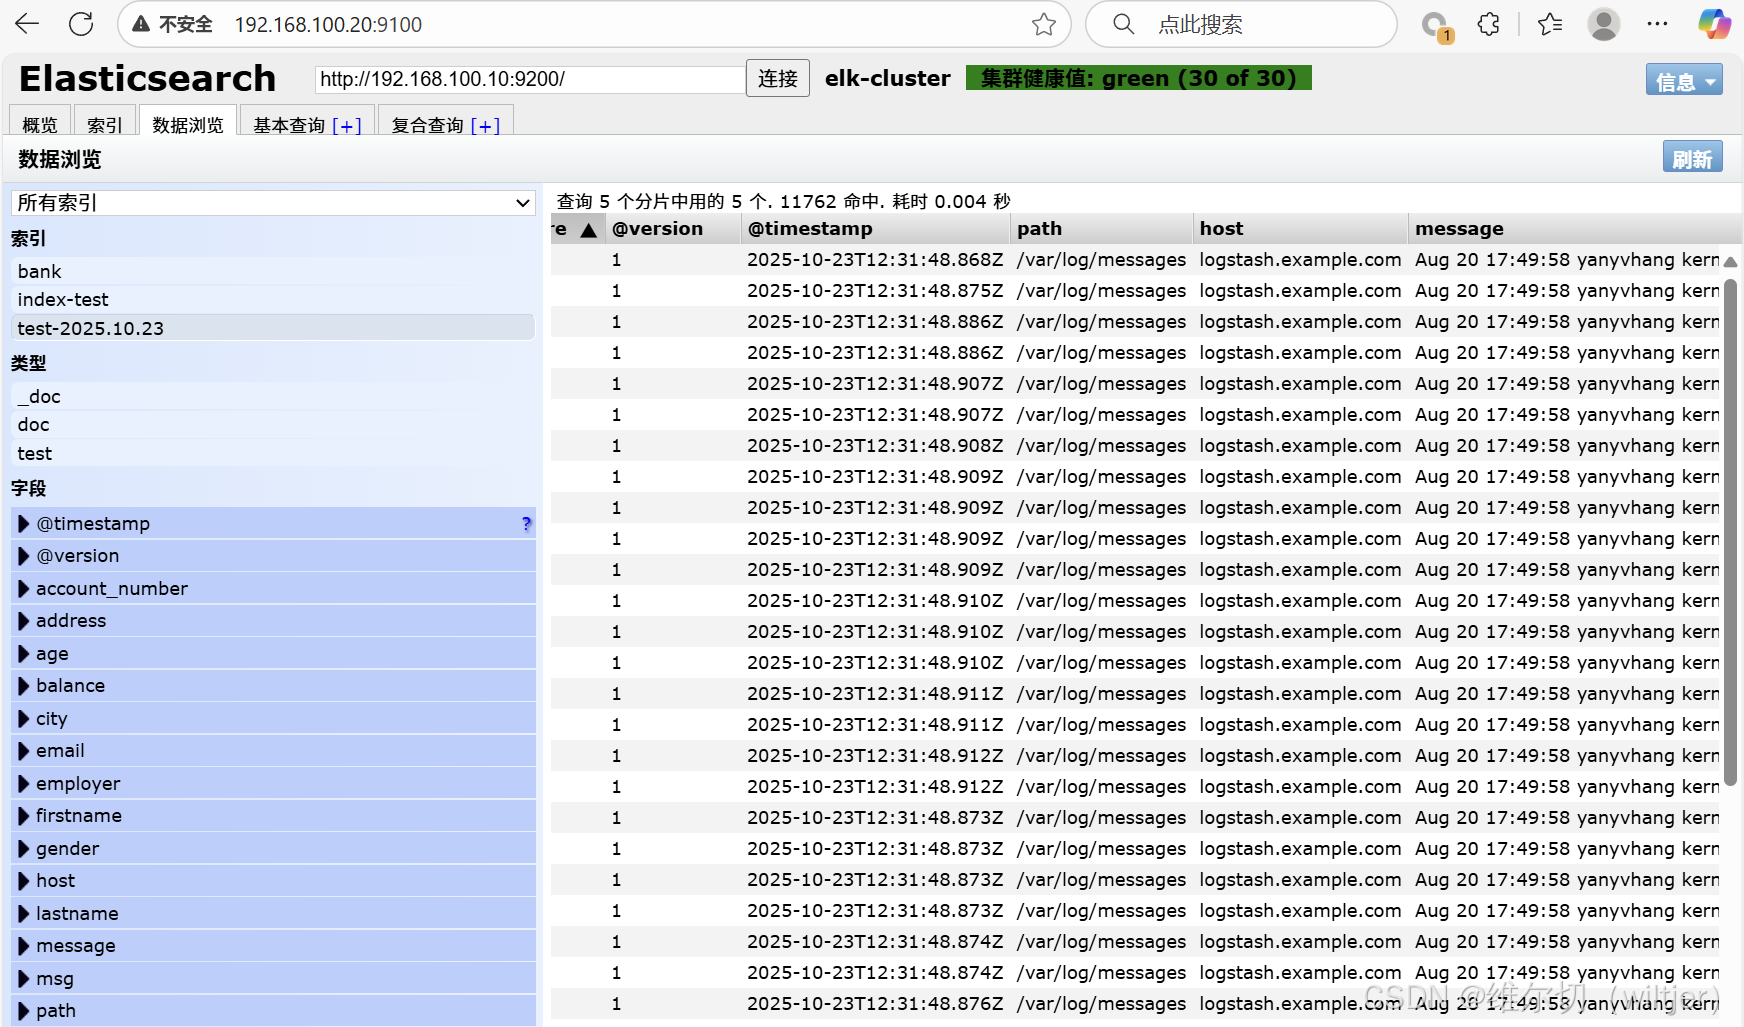
Task: Click the sort arrow in score column header
Action: [589, 230]
